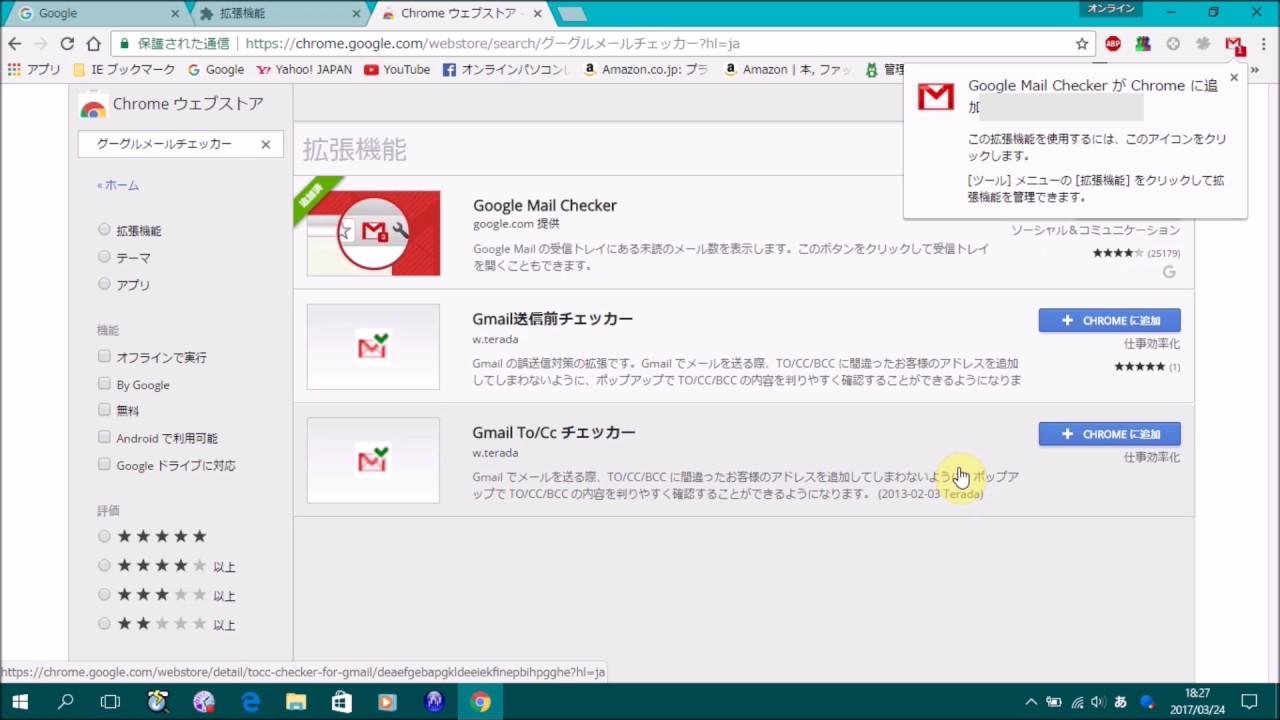Open a new tab

(572, 14)
